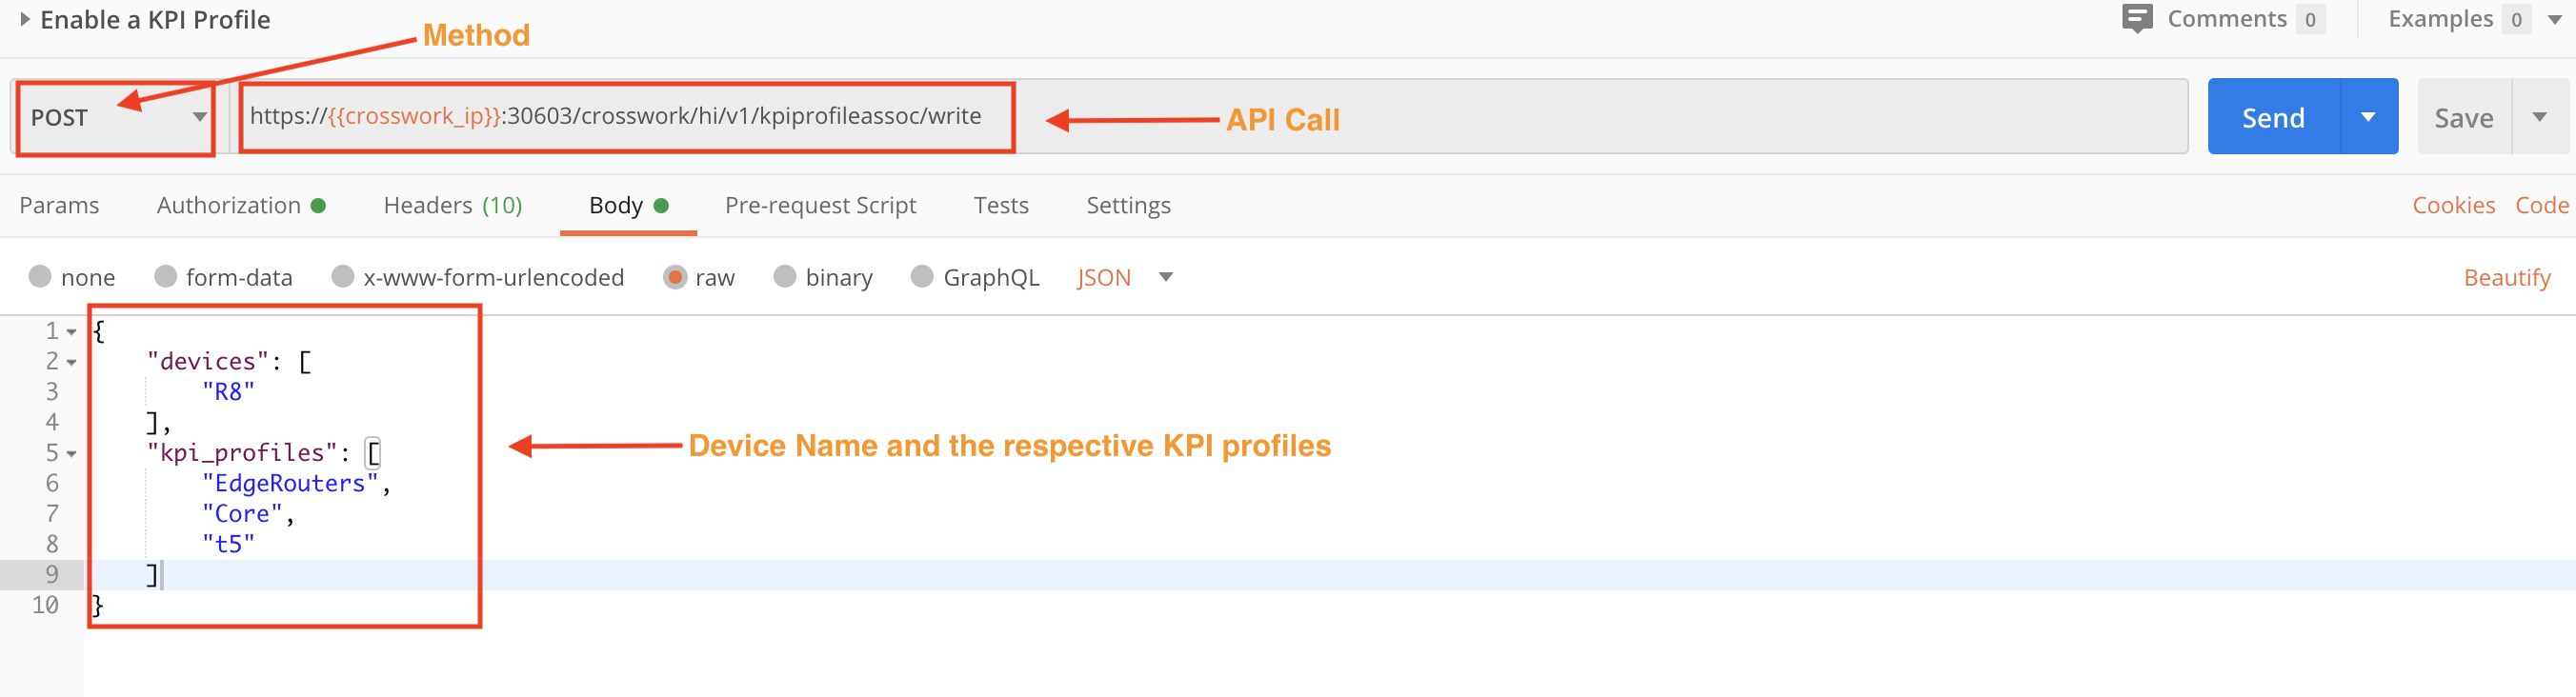The height and width of the screenshot is (697, 2576).
Task: Click the Save button
Action: 2463,118
